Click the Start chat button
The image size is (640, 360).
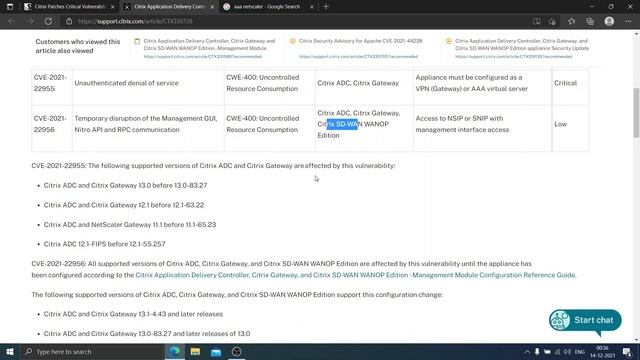click(x=585, y=320)
